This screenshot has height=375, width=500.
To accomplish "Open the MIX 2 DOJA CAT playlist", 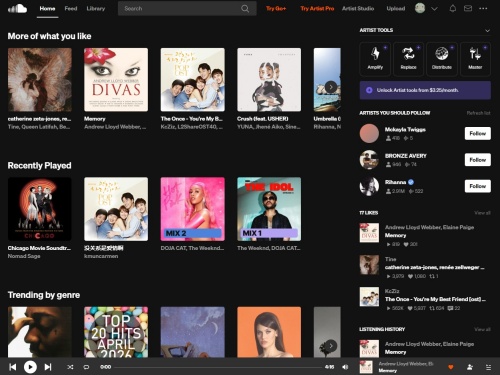I will point(193,209).
